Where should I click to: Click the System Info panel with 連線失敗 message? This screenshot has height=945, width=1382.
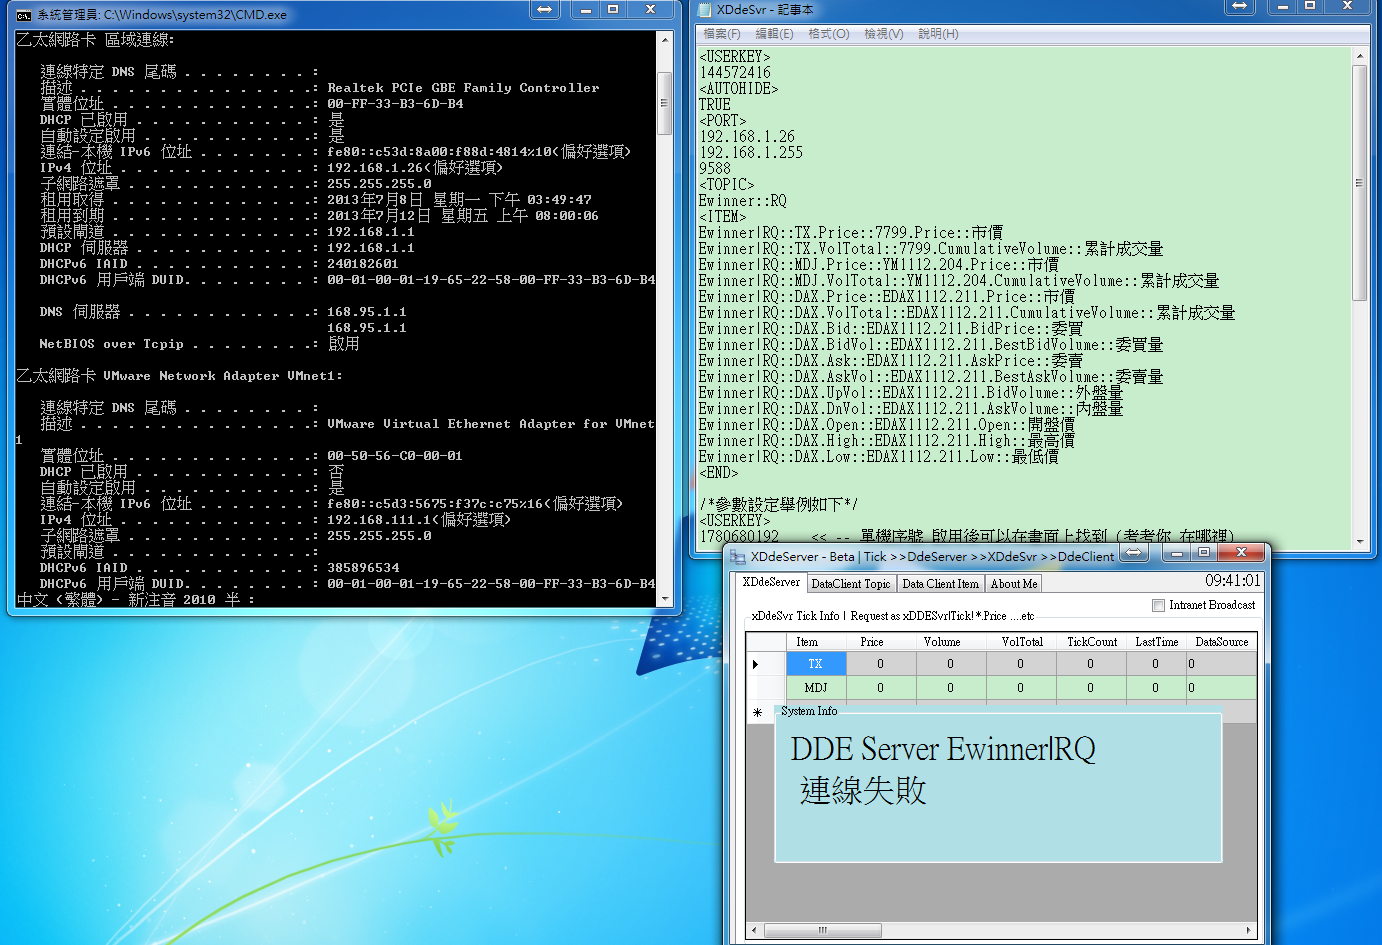pyautogui.click(x=998, y=786)
